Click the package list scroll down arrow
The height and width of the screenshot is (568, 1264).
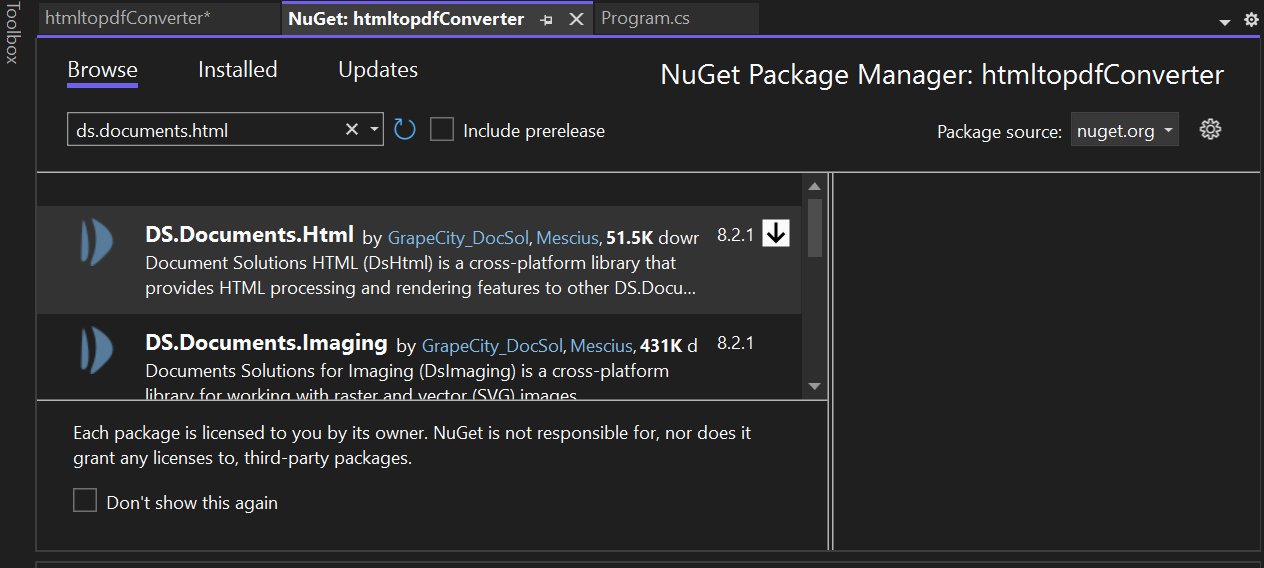814,387
